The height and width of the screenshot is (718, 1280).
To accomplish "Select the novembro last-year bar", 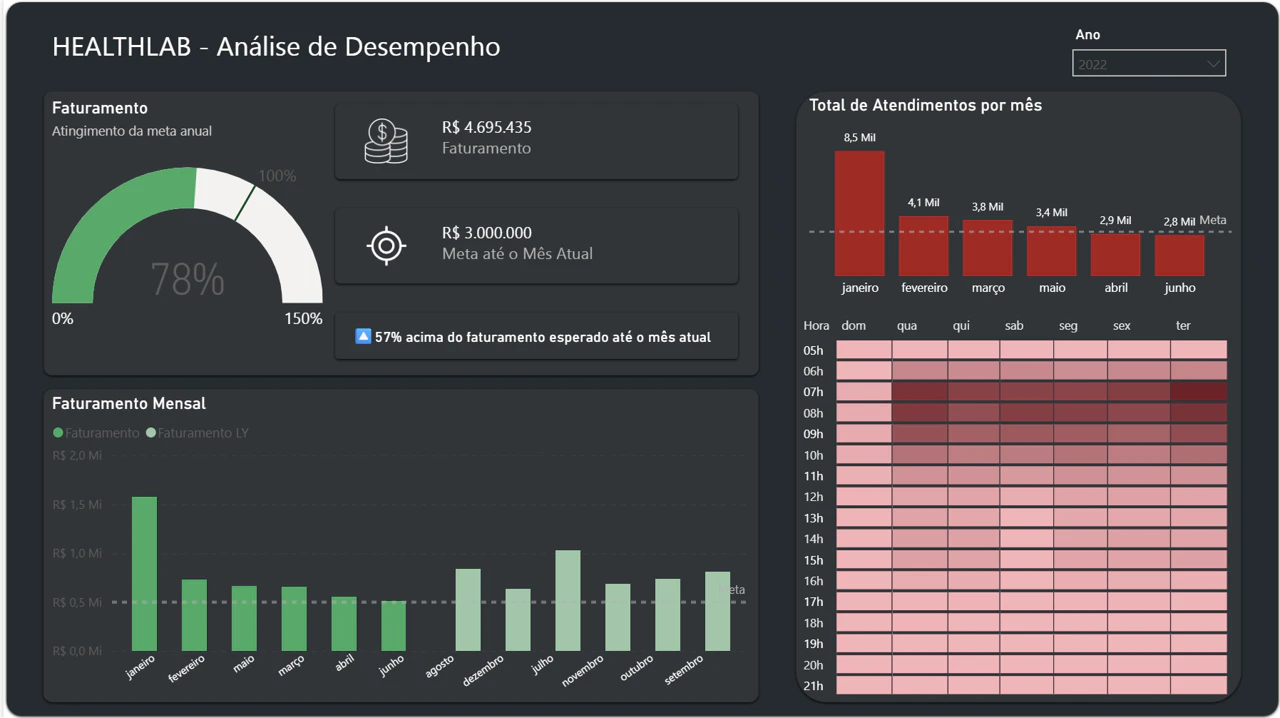I will (618, 617).
